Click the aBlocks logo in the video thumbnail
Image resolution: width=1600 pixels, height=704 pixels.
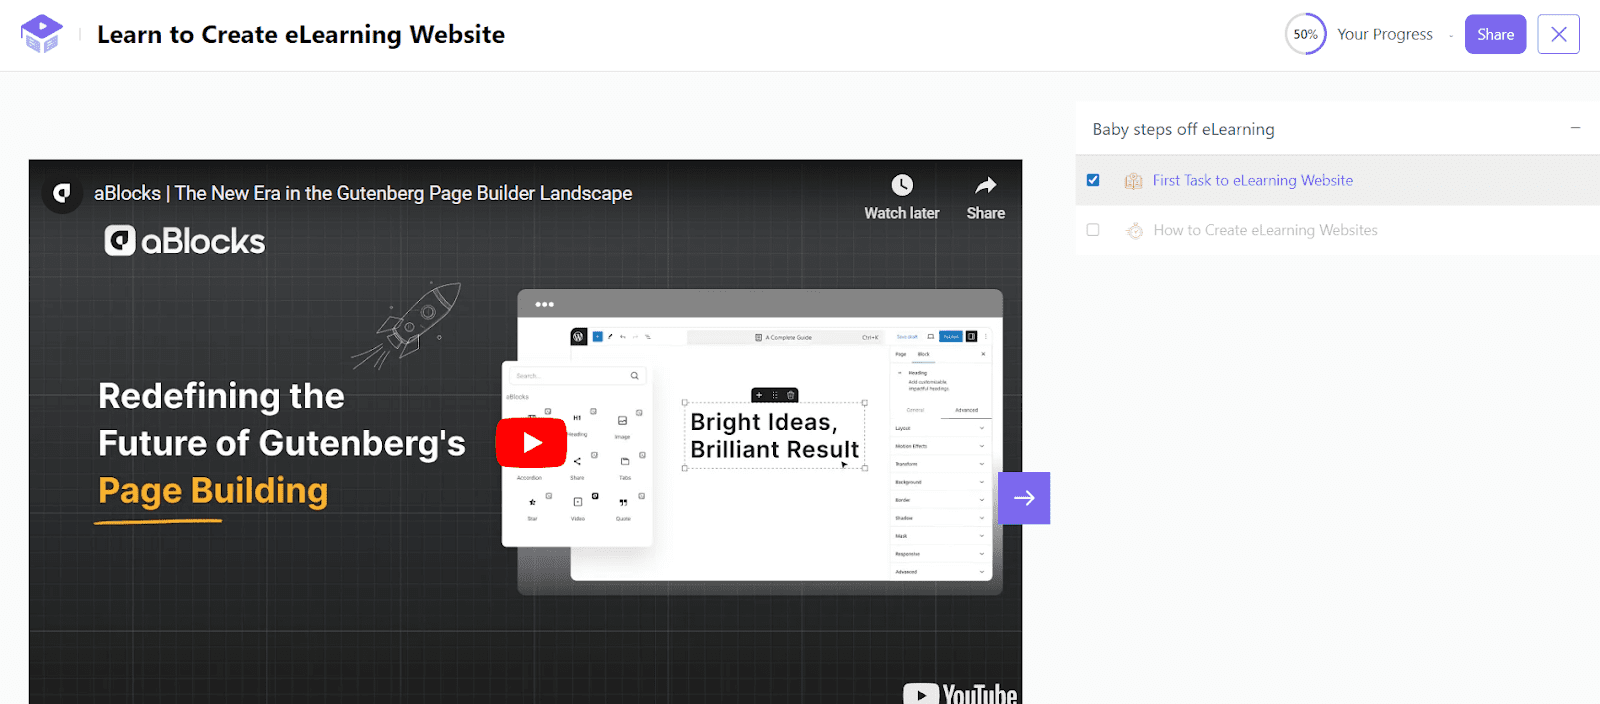(x=185, y=241)
